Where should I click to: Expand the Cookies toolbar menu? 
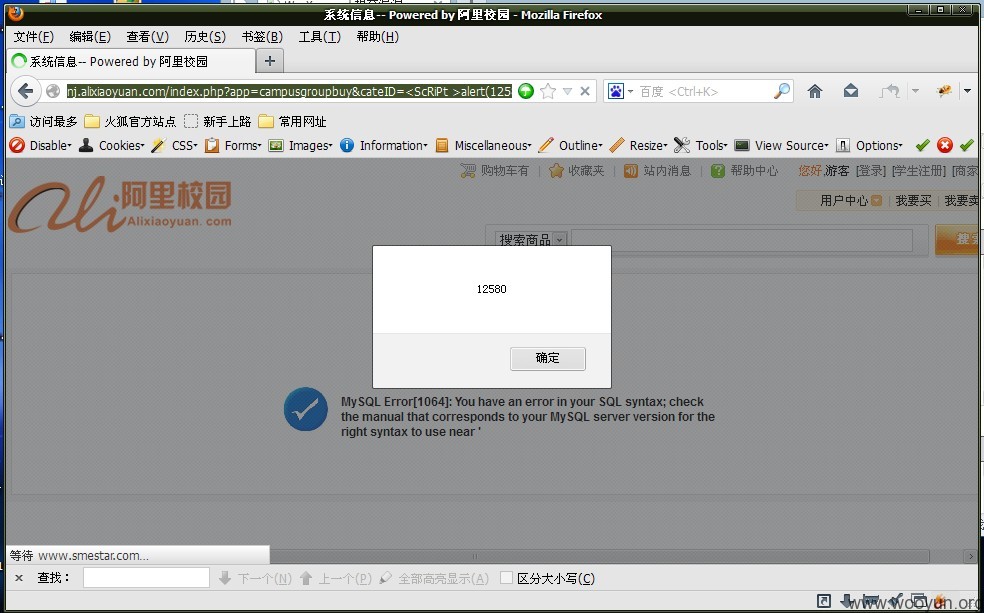112,146
